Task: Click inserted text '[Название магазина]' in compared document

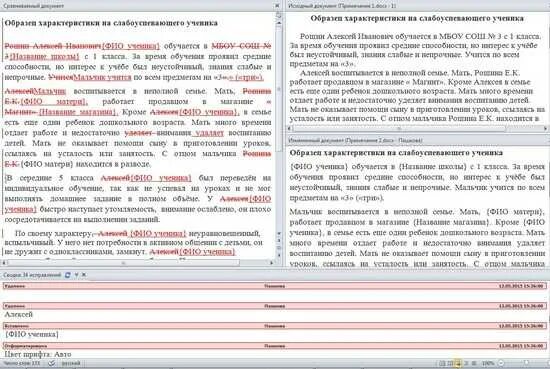Action: [78, 112]
